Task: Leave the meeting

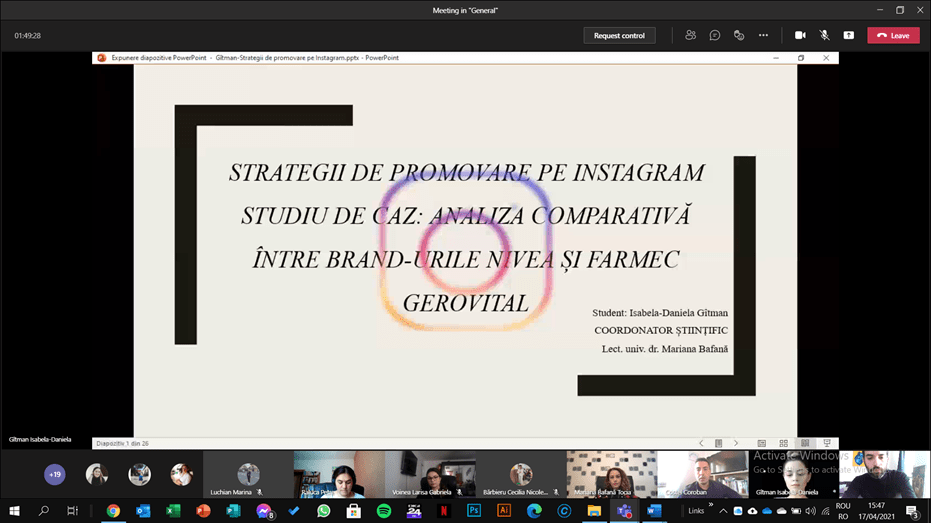Action: pyautogui.click(x=893, y=35)
